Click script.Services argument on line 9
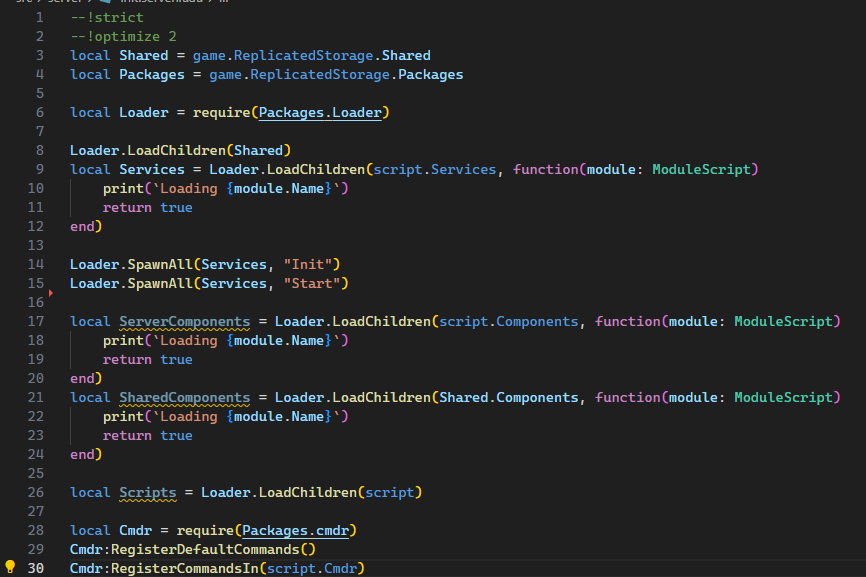This screenshot has width=866, height=577. pyautogui.click(x=435, y=170)
